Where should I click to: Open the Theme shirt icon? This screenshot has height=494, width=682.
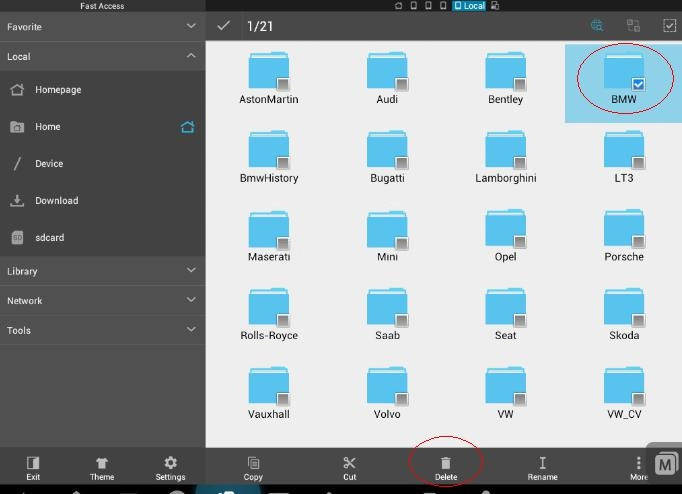click(x=102, y=463)
